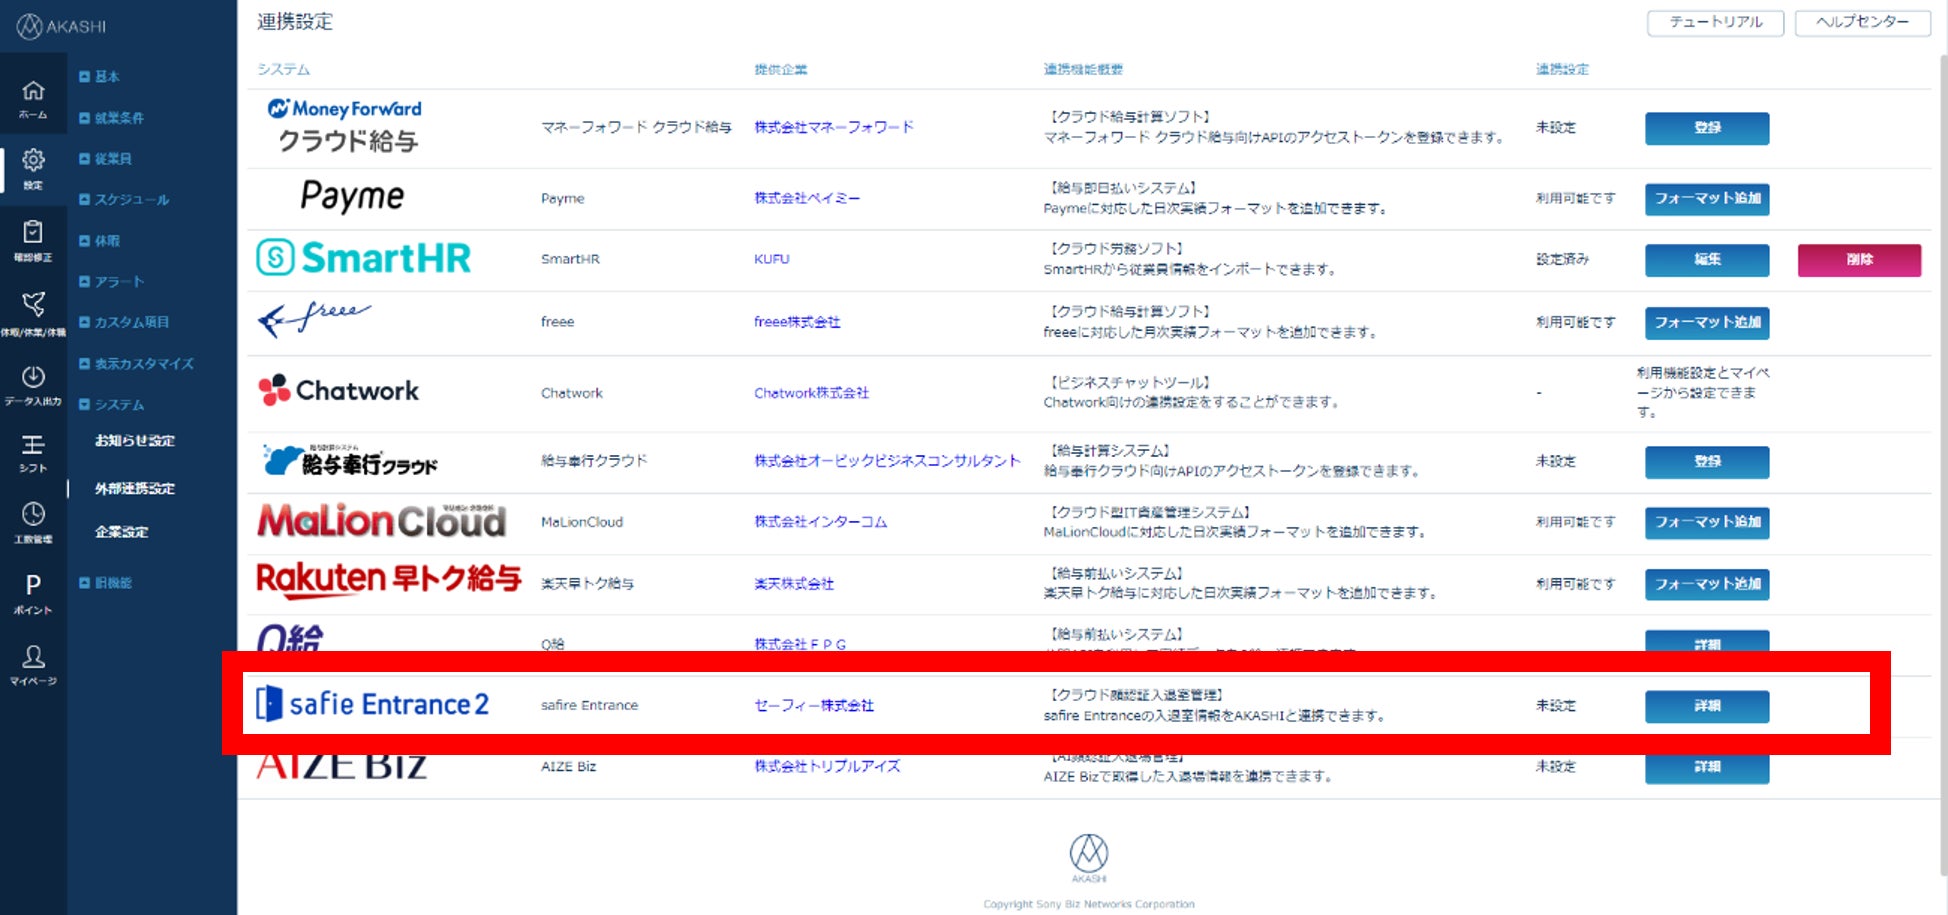The width and height of the screenshot is (1948, 915).
Task: Click 登録 for マネーフォワード クラウド給与
Action: tap(1707, 128)
